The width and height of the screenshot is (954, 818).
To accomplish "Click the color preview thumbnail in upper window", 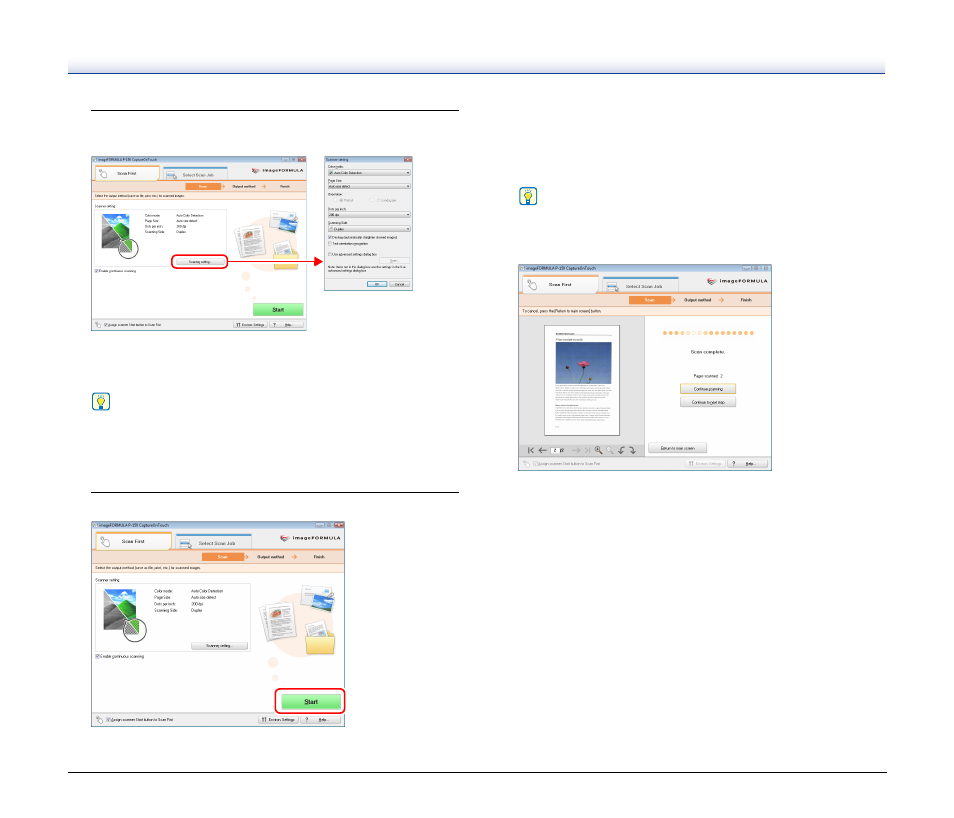I will [119, 234].
